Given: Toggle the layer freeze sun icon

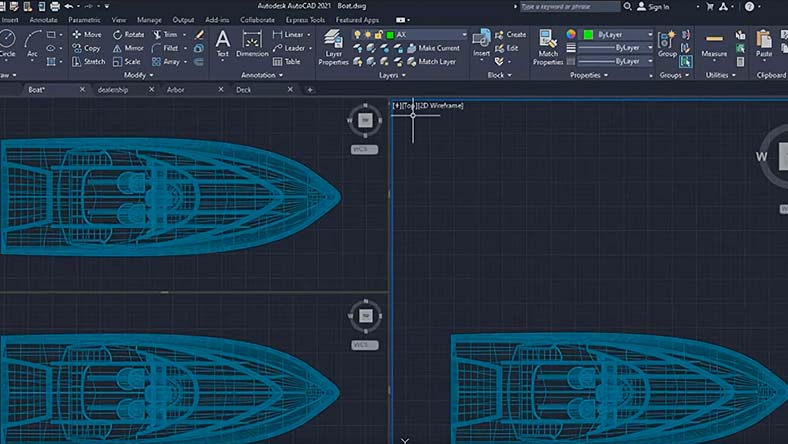Looking at the screenshot, I should coord(369,34).
